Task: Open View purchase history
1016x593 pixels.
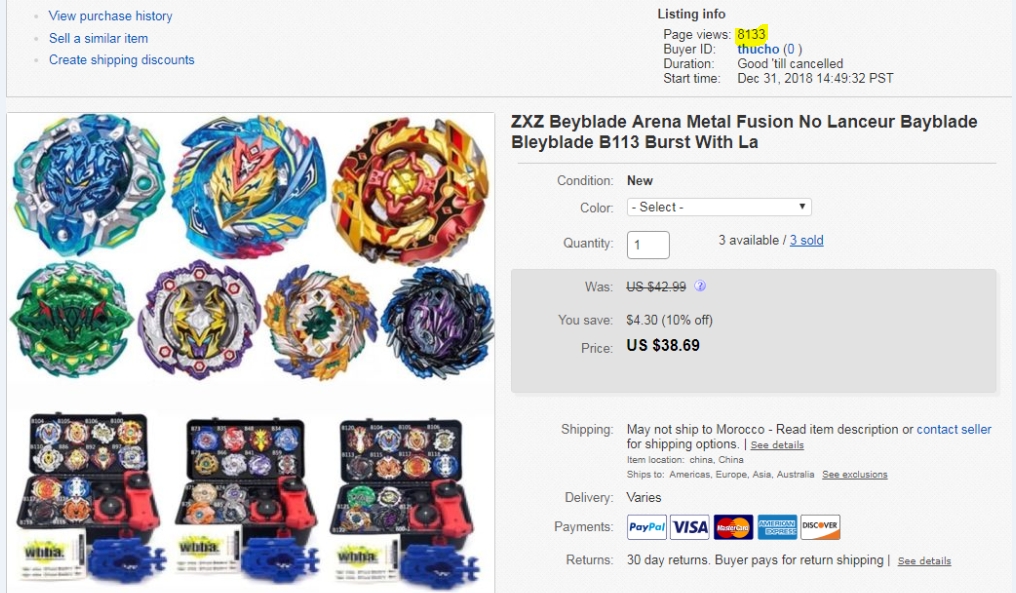Action: 110,16
